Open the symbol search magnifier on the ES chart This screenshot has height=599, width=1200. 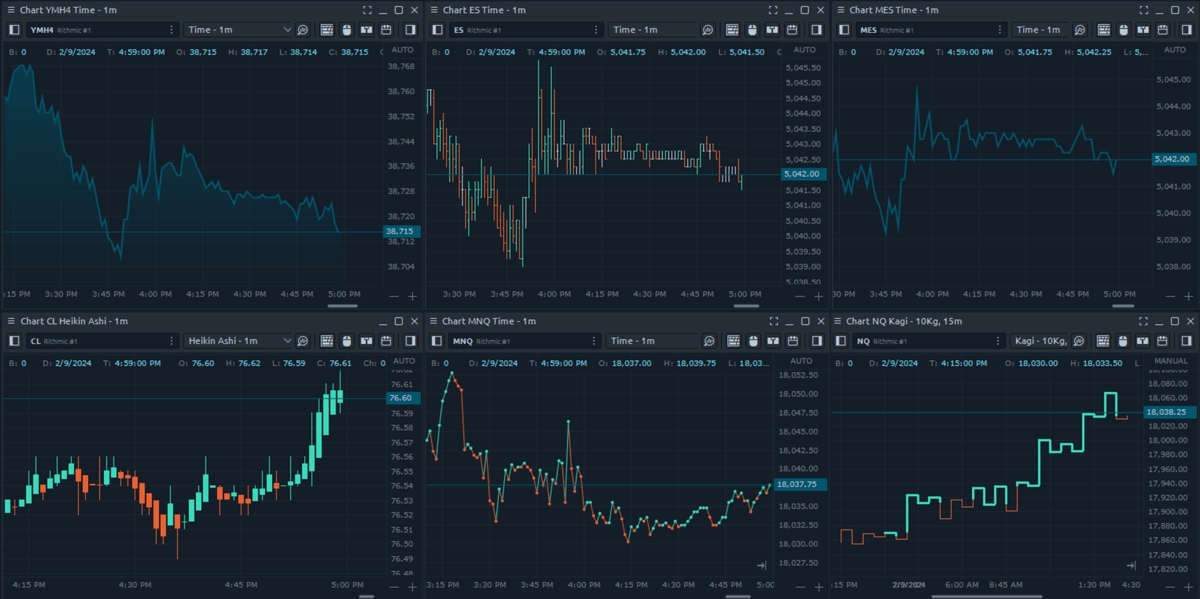(706, 29)
